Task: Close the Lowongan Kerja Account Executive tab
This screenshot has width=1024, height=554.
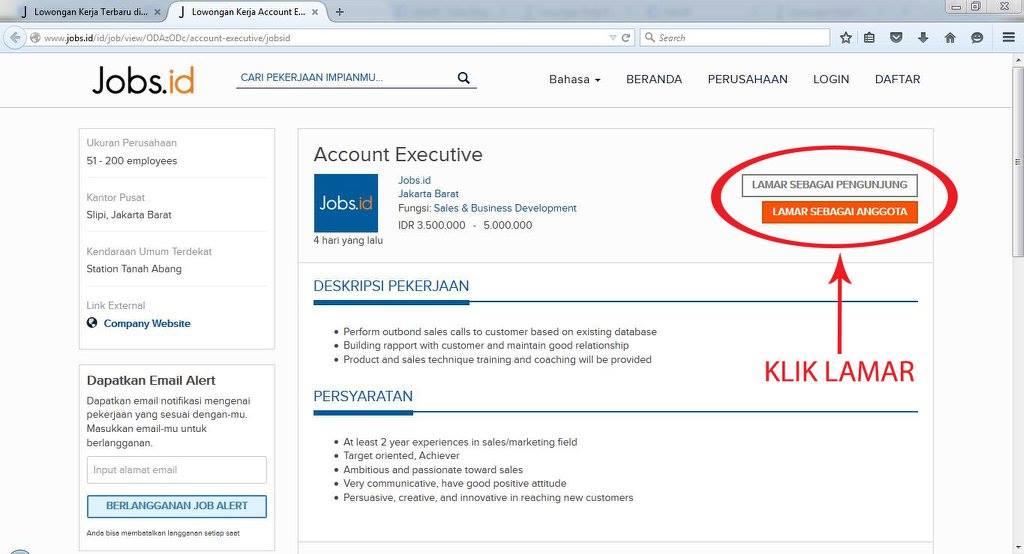Action: tap(315, 12)
